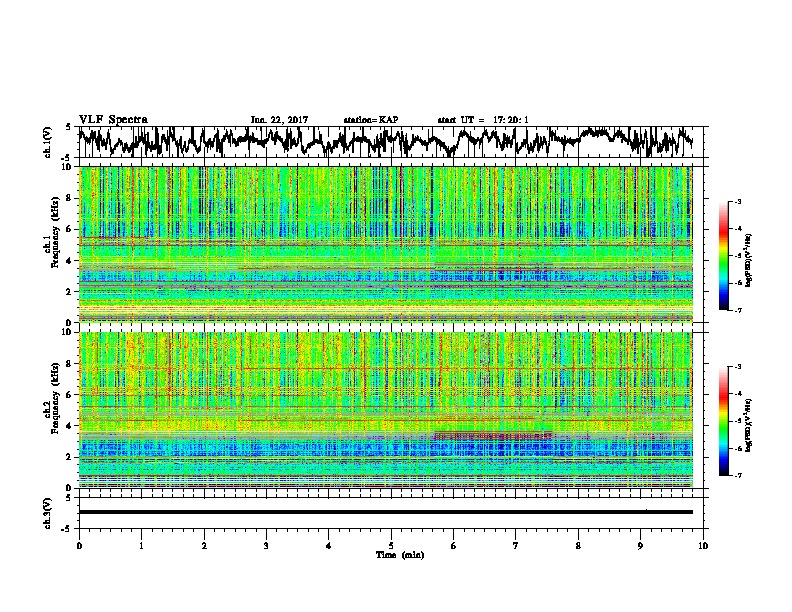Image resolution: width=792 pixels, height=612 pixels.
Task: Click the upper color scale bar beside ch.1
Action: 723,256
